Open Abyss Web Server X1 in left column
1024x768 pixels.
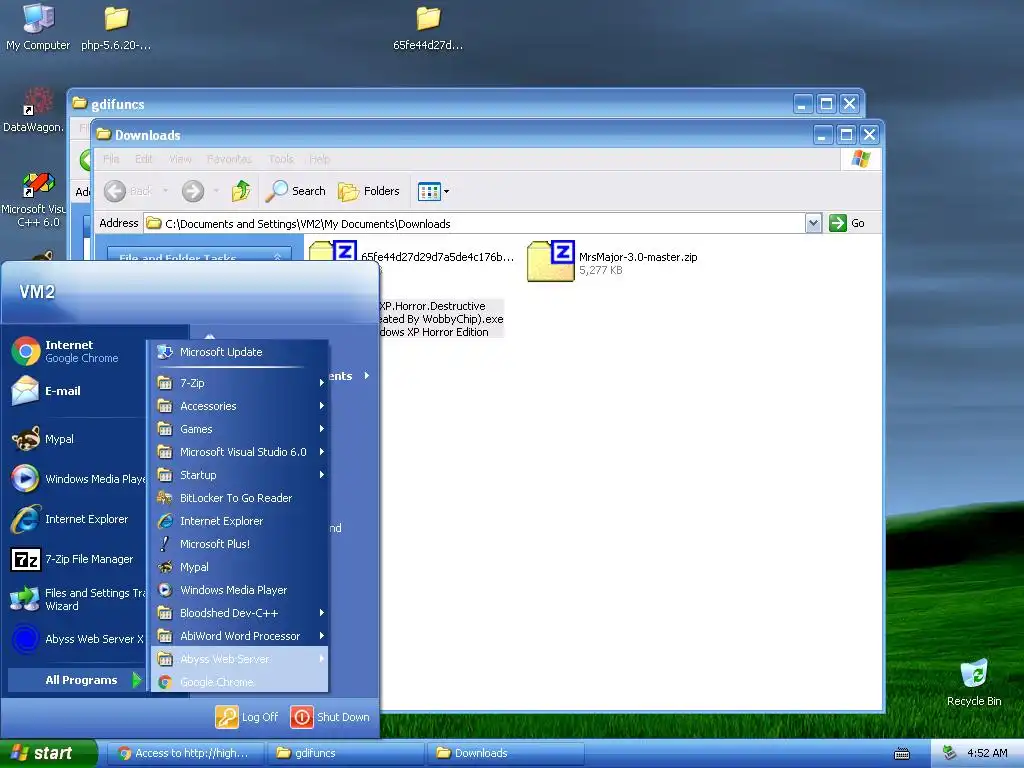(x=78, y=639)
